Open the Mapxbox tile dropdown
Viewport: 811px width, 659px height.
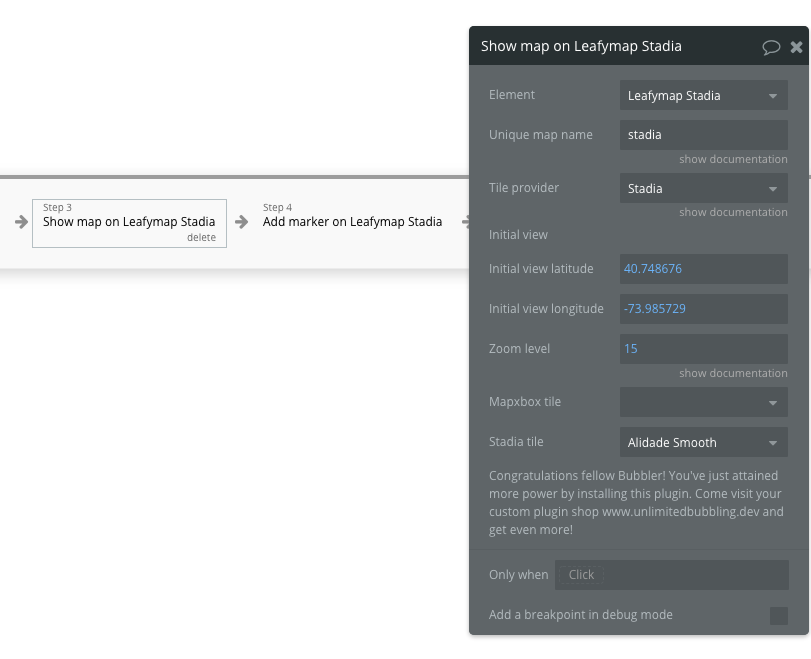tap(703, 402)
